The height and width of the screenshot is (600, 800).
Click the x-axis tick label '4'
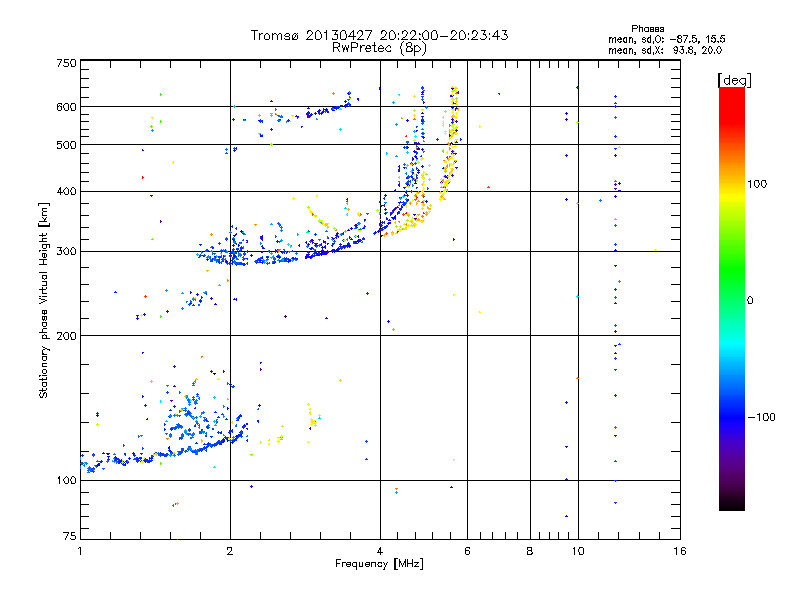point(380,551)
